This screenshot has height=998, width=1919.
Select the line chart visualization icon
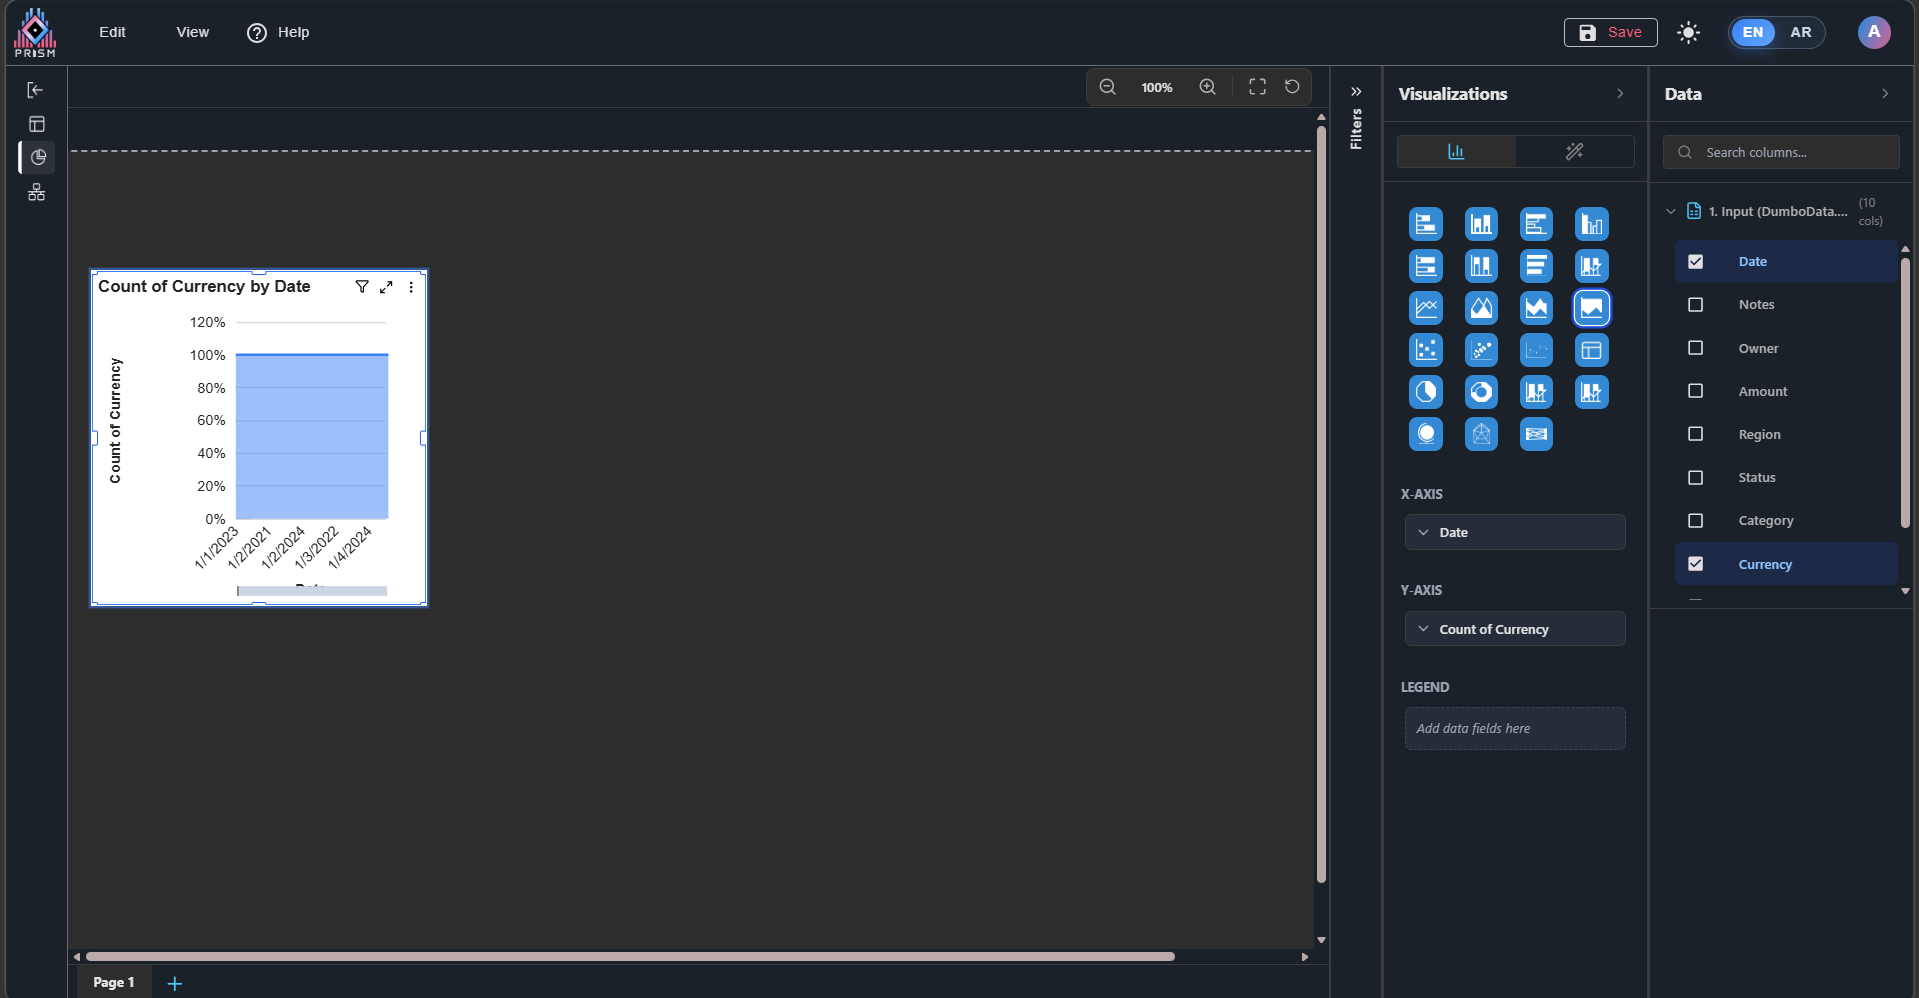(x=1426, y=308)
